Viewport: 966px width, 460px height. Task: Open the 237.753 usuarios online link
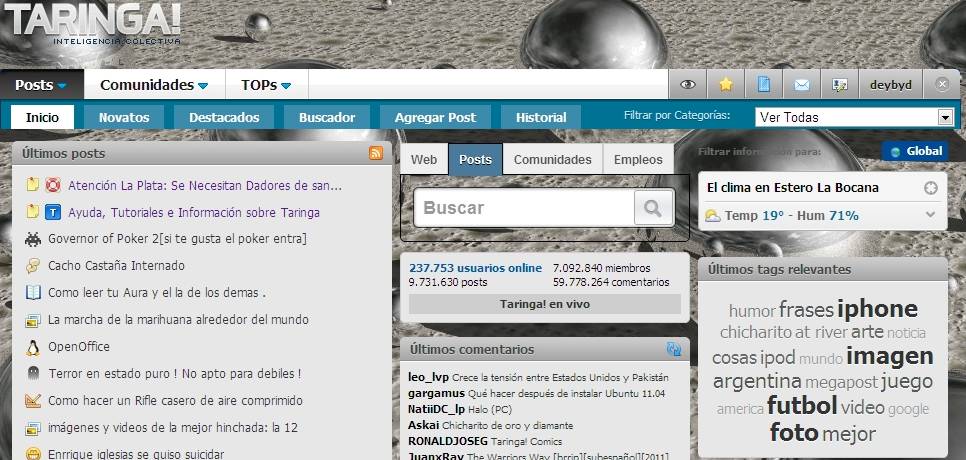point(476,268)
